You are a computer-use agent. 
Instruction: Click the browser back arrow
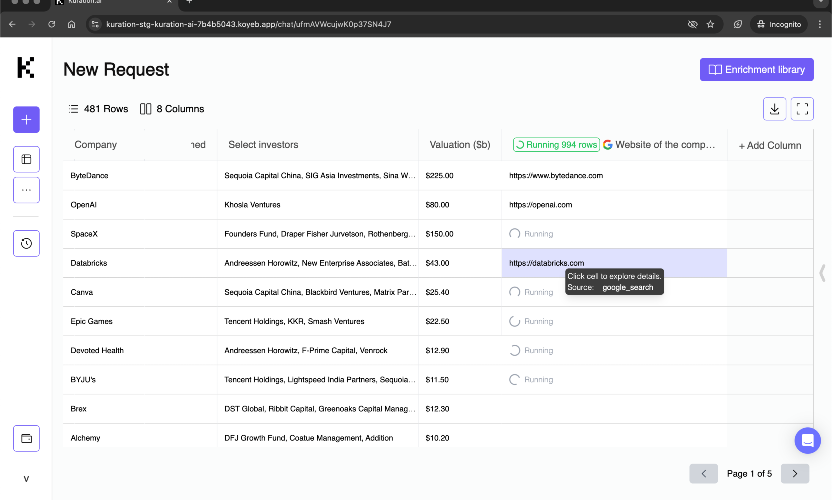12,24
